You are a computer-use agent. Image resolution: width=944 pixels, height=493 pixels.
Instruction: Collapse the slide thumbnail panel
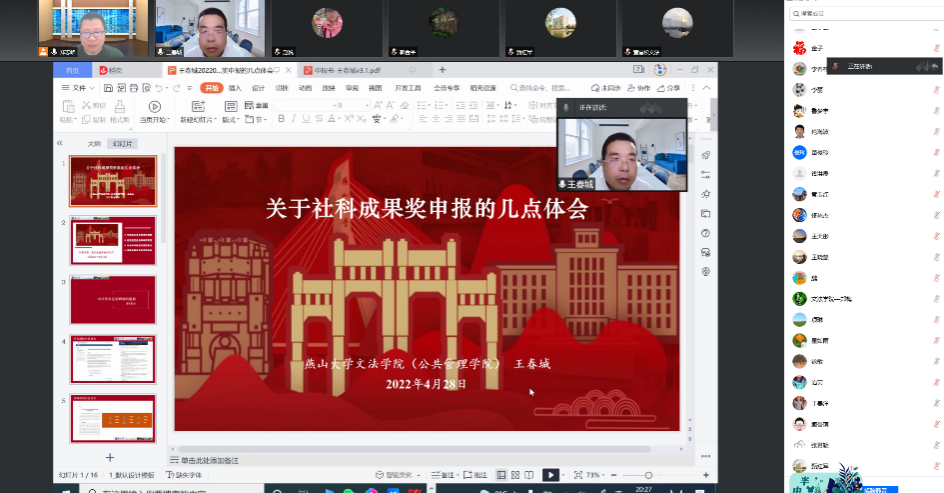click(61, 143)
